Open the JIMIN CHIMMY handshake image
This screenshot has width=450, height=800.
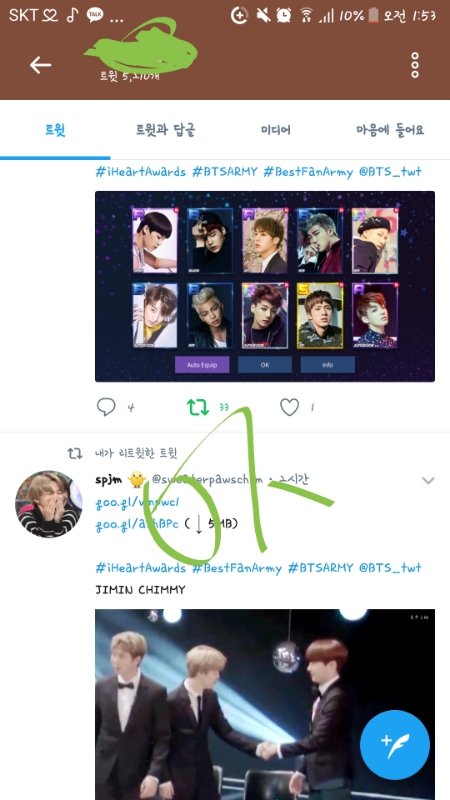(265, 705)
